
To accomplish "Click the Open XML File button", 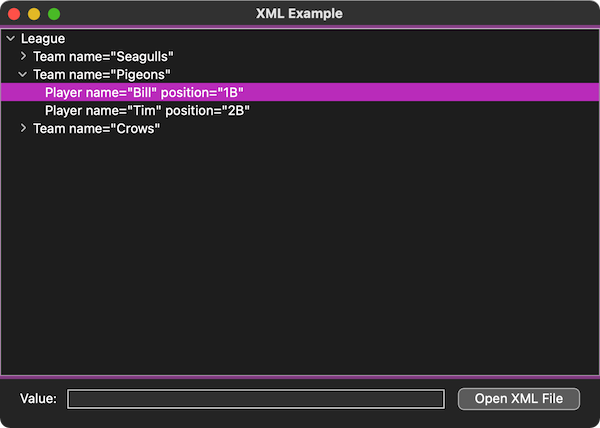I will click(x=518, y=399).
